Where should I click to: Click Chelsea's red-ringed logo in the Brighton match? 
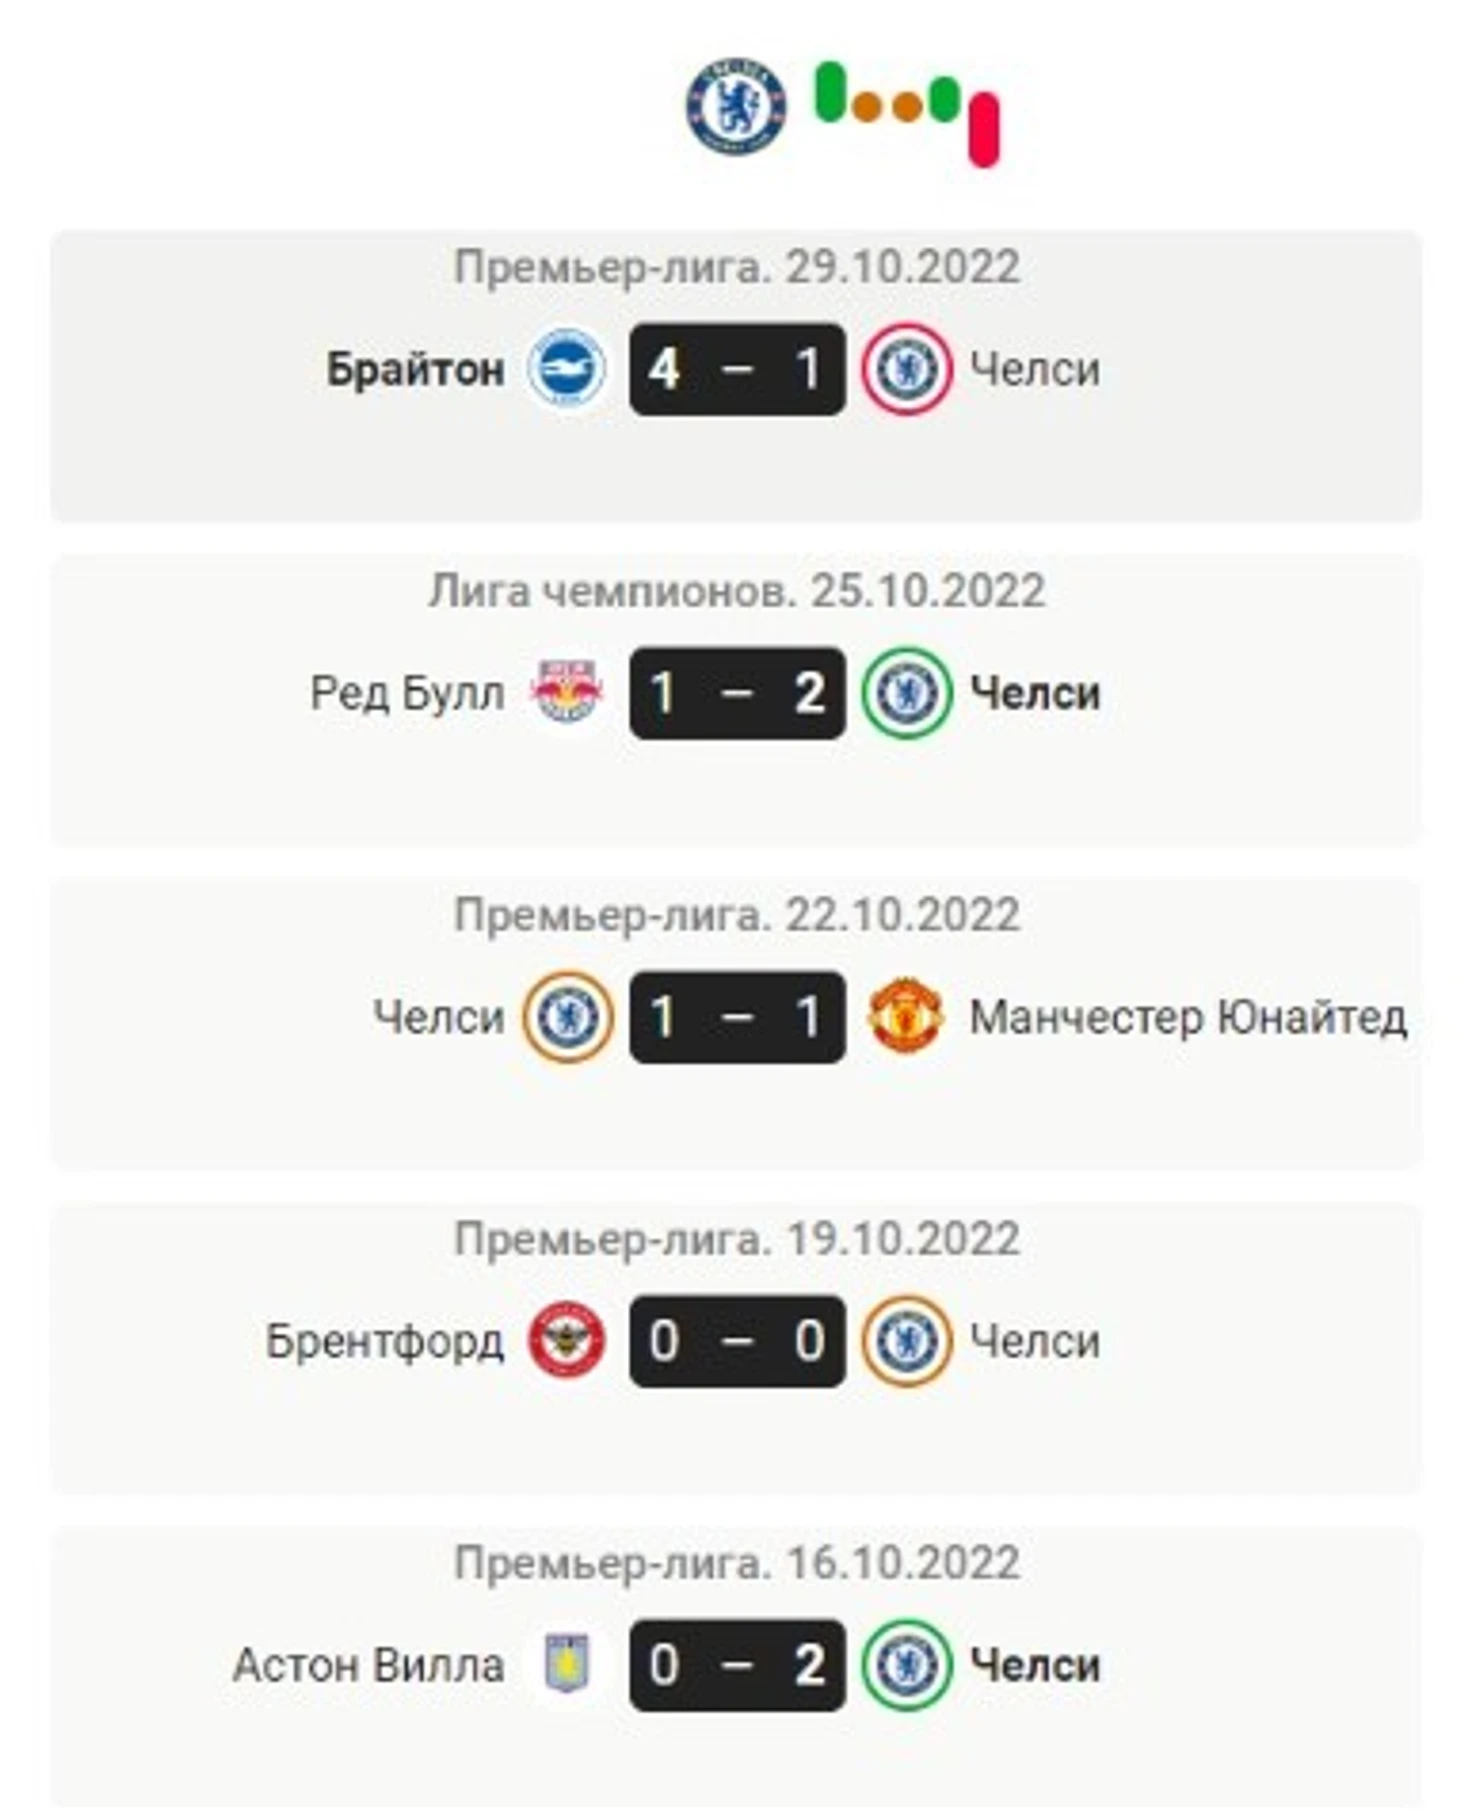tap(906, 368)
